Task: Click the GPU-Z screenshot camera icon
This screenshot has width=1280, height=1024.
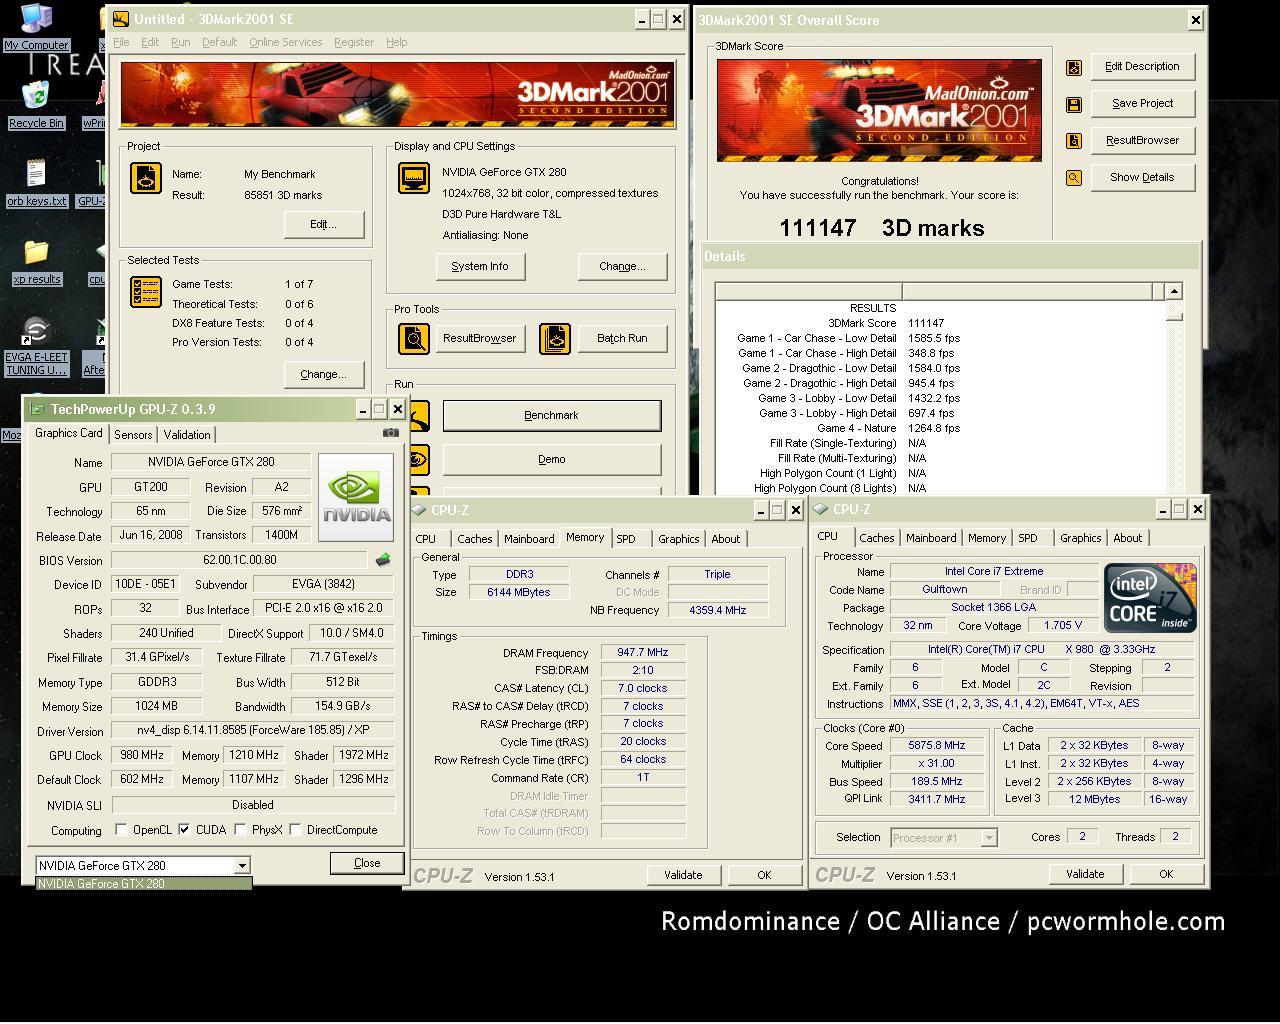Action: click(390, 433)
